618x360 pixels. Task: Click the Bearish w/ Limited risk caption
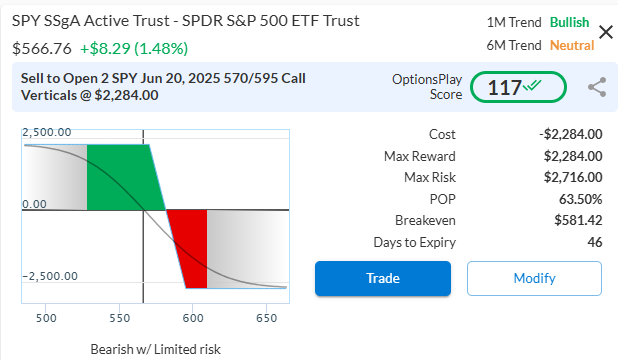155,349
